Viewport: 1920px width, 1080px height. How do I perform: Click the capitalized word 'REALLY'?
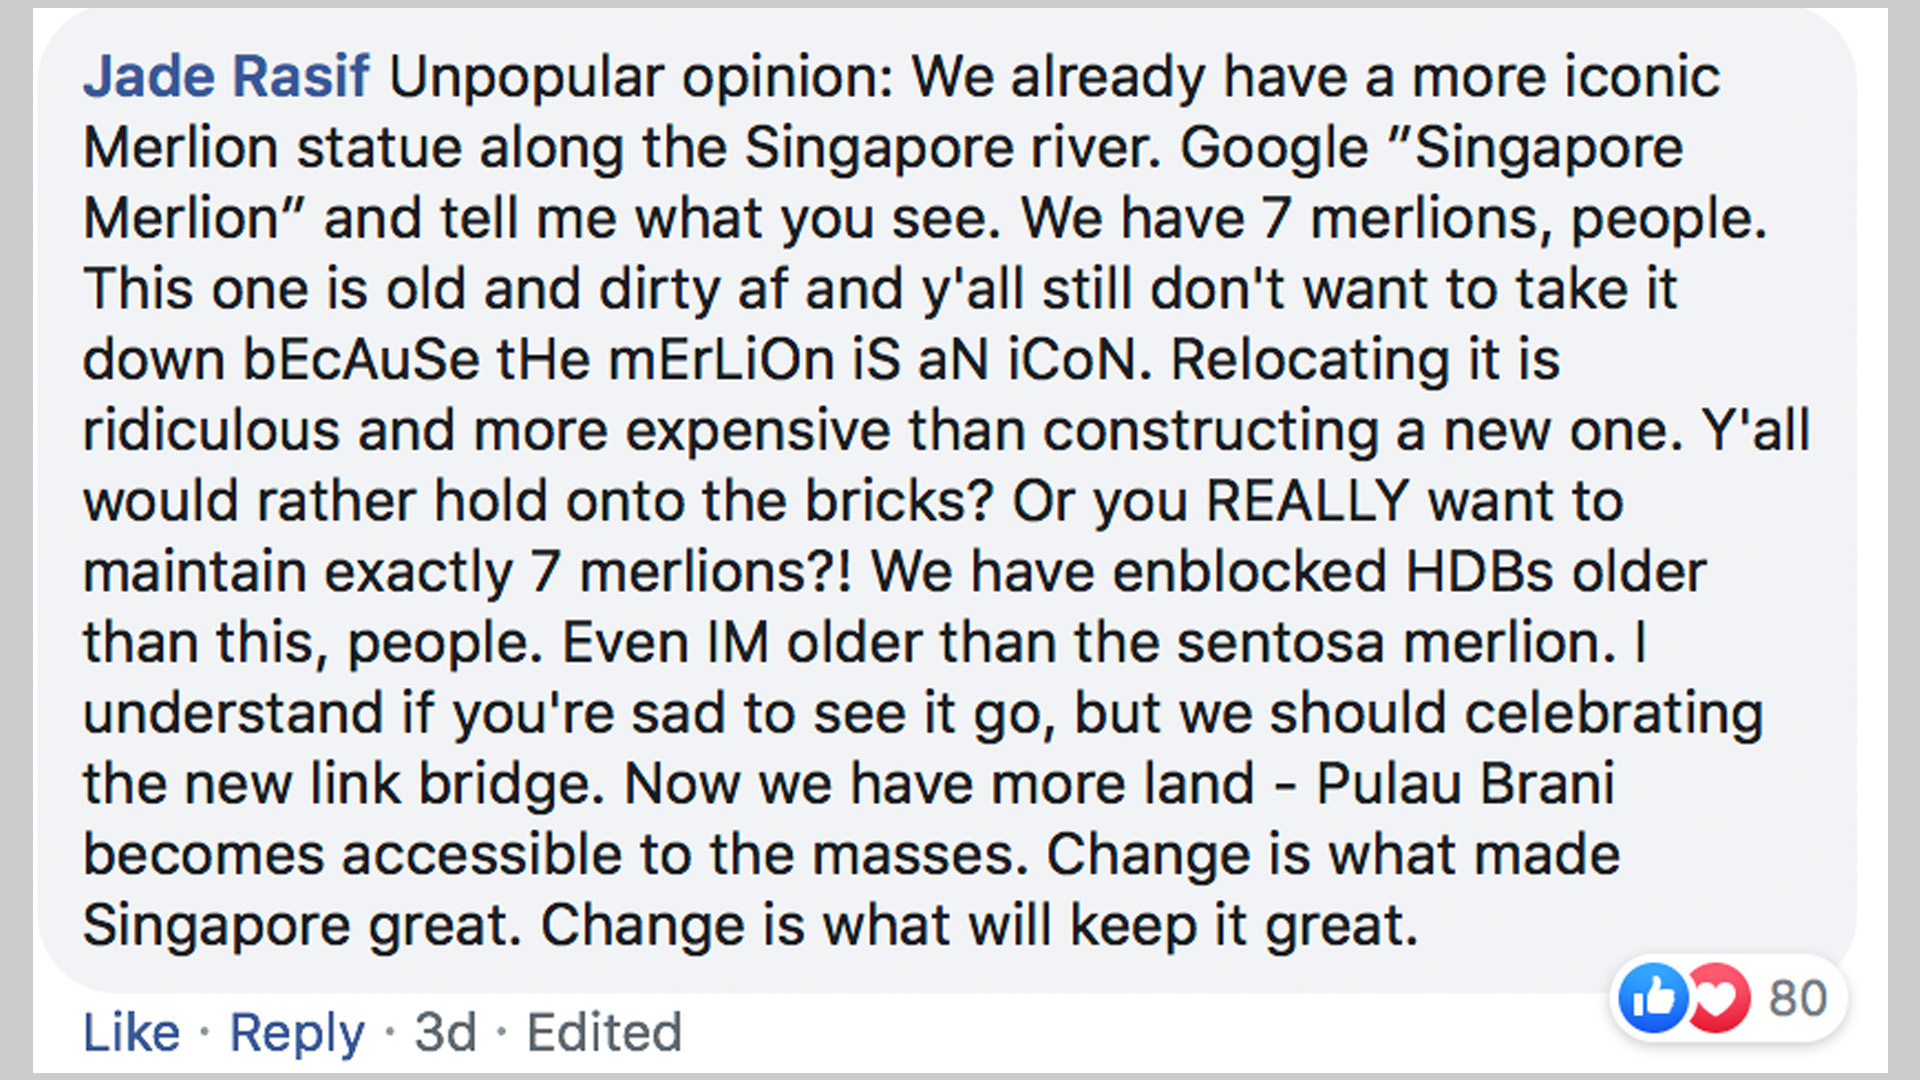pos(1307,501)
